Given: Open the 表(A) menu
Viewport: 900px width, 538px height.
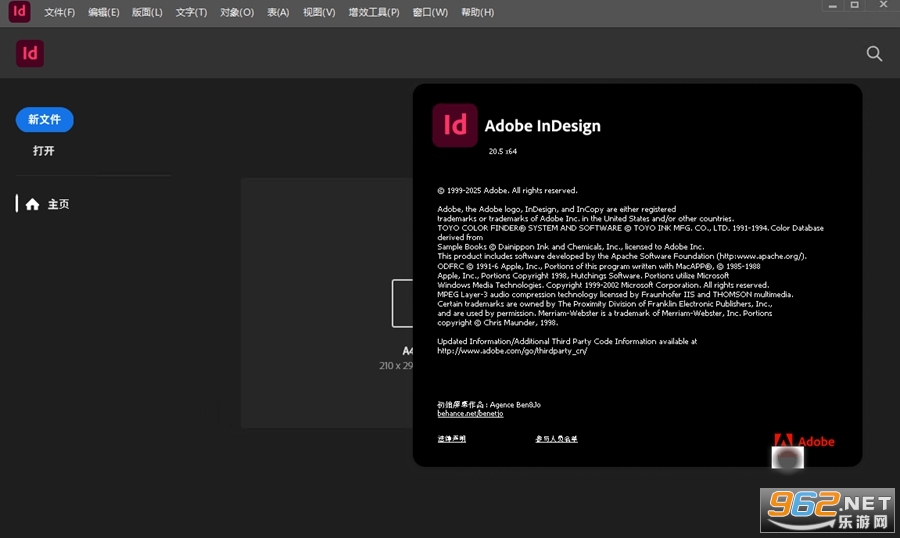Looking at the screenshot, I should pos(278,12).
